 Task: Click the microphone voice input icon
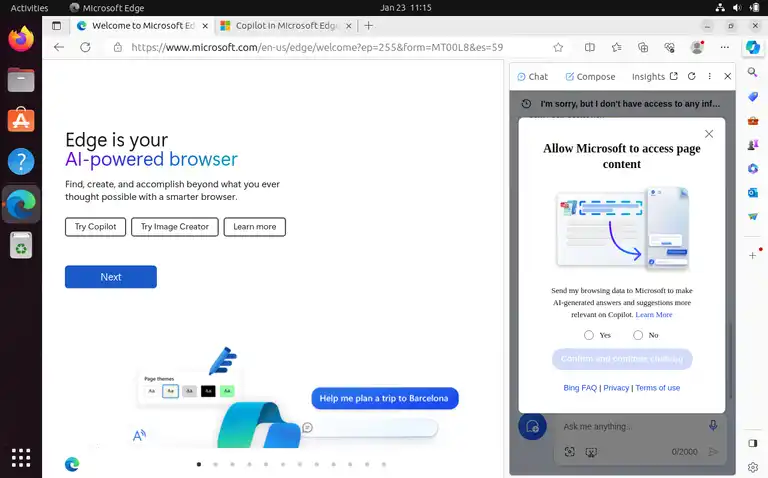(713, 426)
